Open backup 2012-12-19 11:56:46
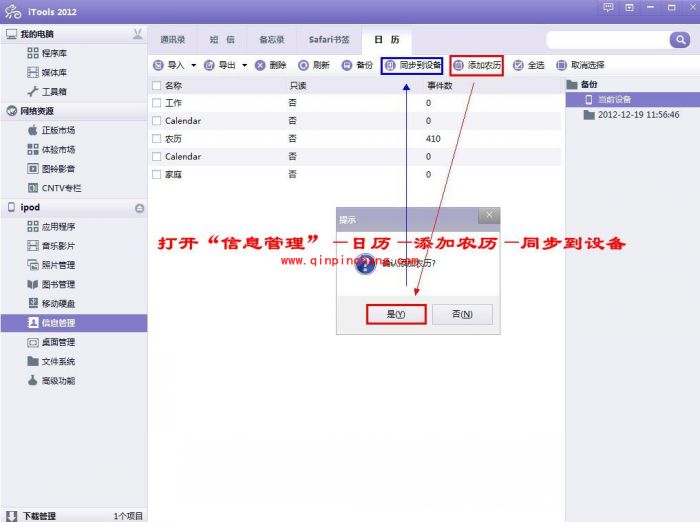 point(633,115)
